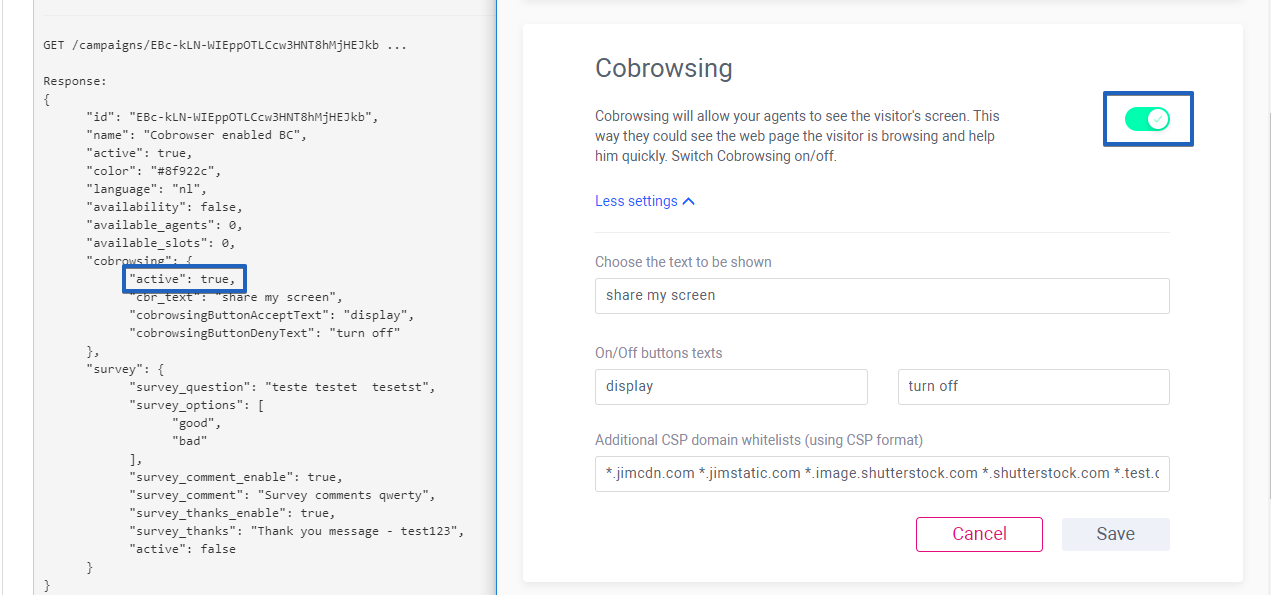
Task: Select the share my screen text field
Action: pos(882,295)
